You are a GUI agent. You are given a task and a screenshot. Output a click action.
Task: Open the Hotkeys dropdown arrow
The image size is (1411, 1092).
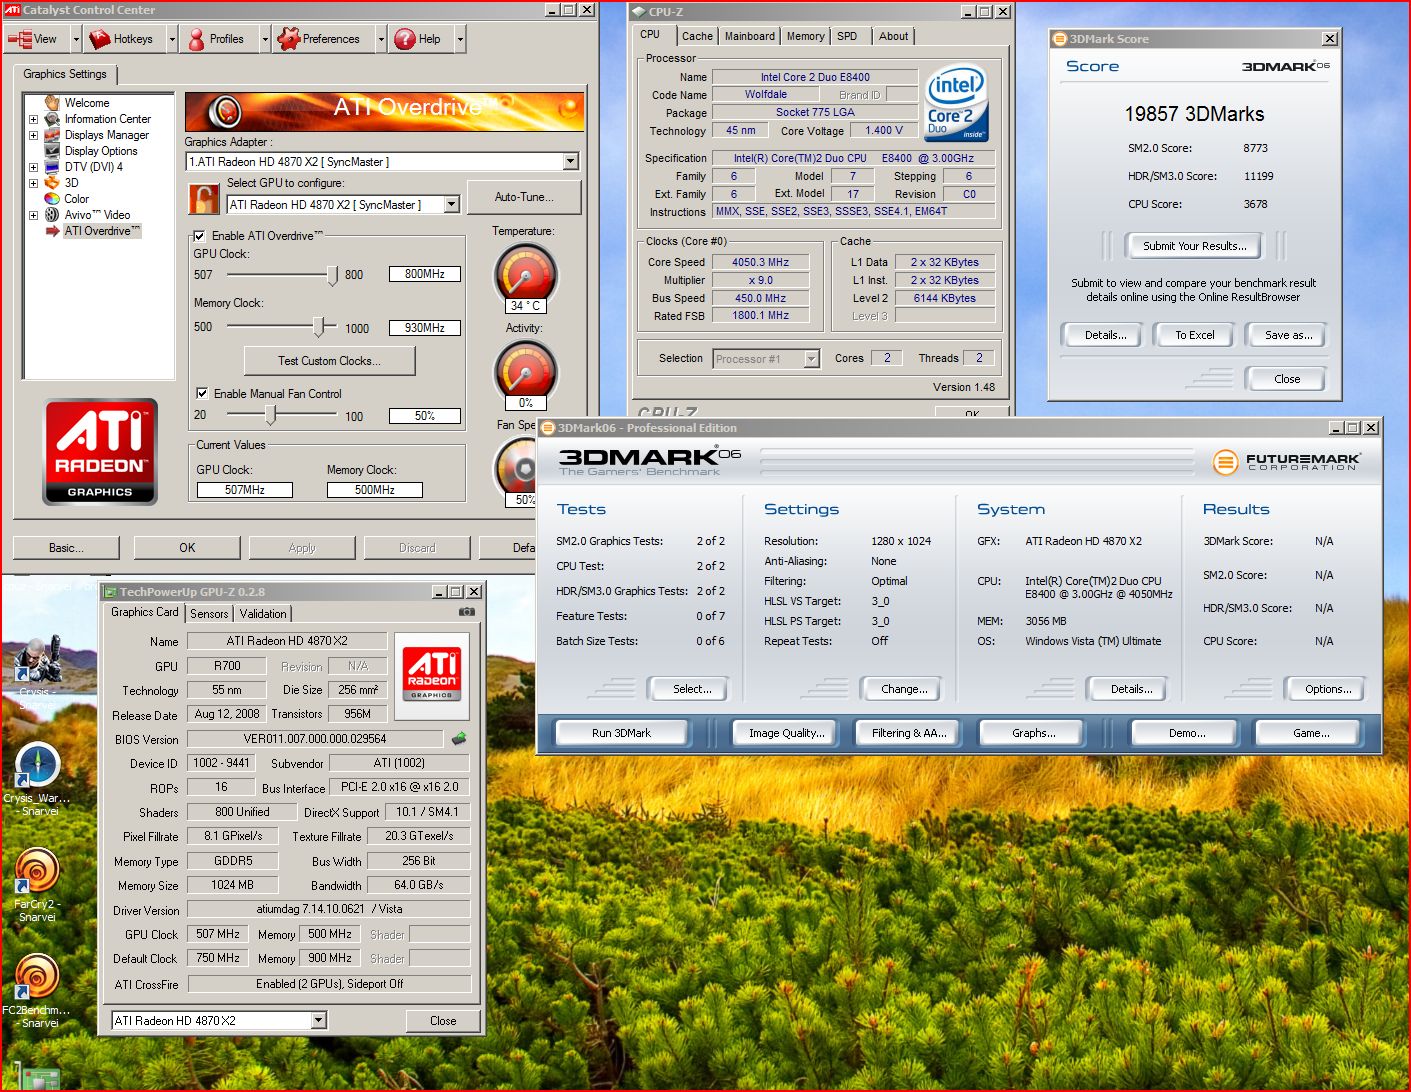[171, 39]
